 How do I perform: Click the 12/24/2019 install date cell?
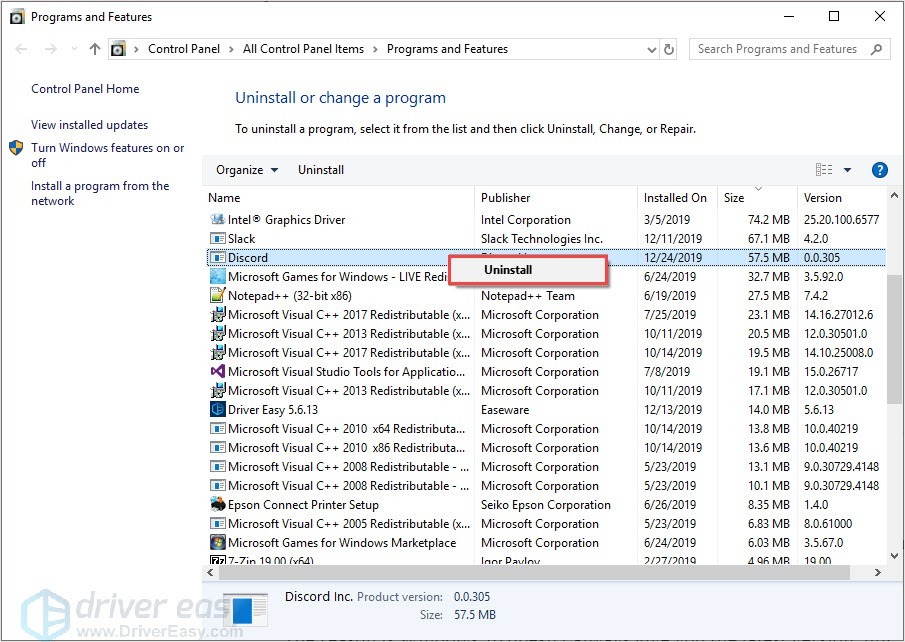pyautogui.click(x=673, y=257)
